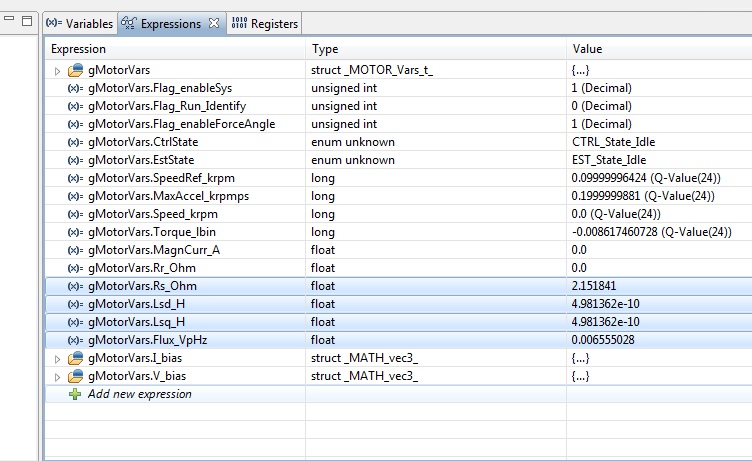Image resolution: width=752 pixels, height=461 pixels.
Task: Expand the gMotorVars struct node
Action: pyautogui.click(x=58, y=71)
